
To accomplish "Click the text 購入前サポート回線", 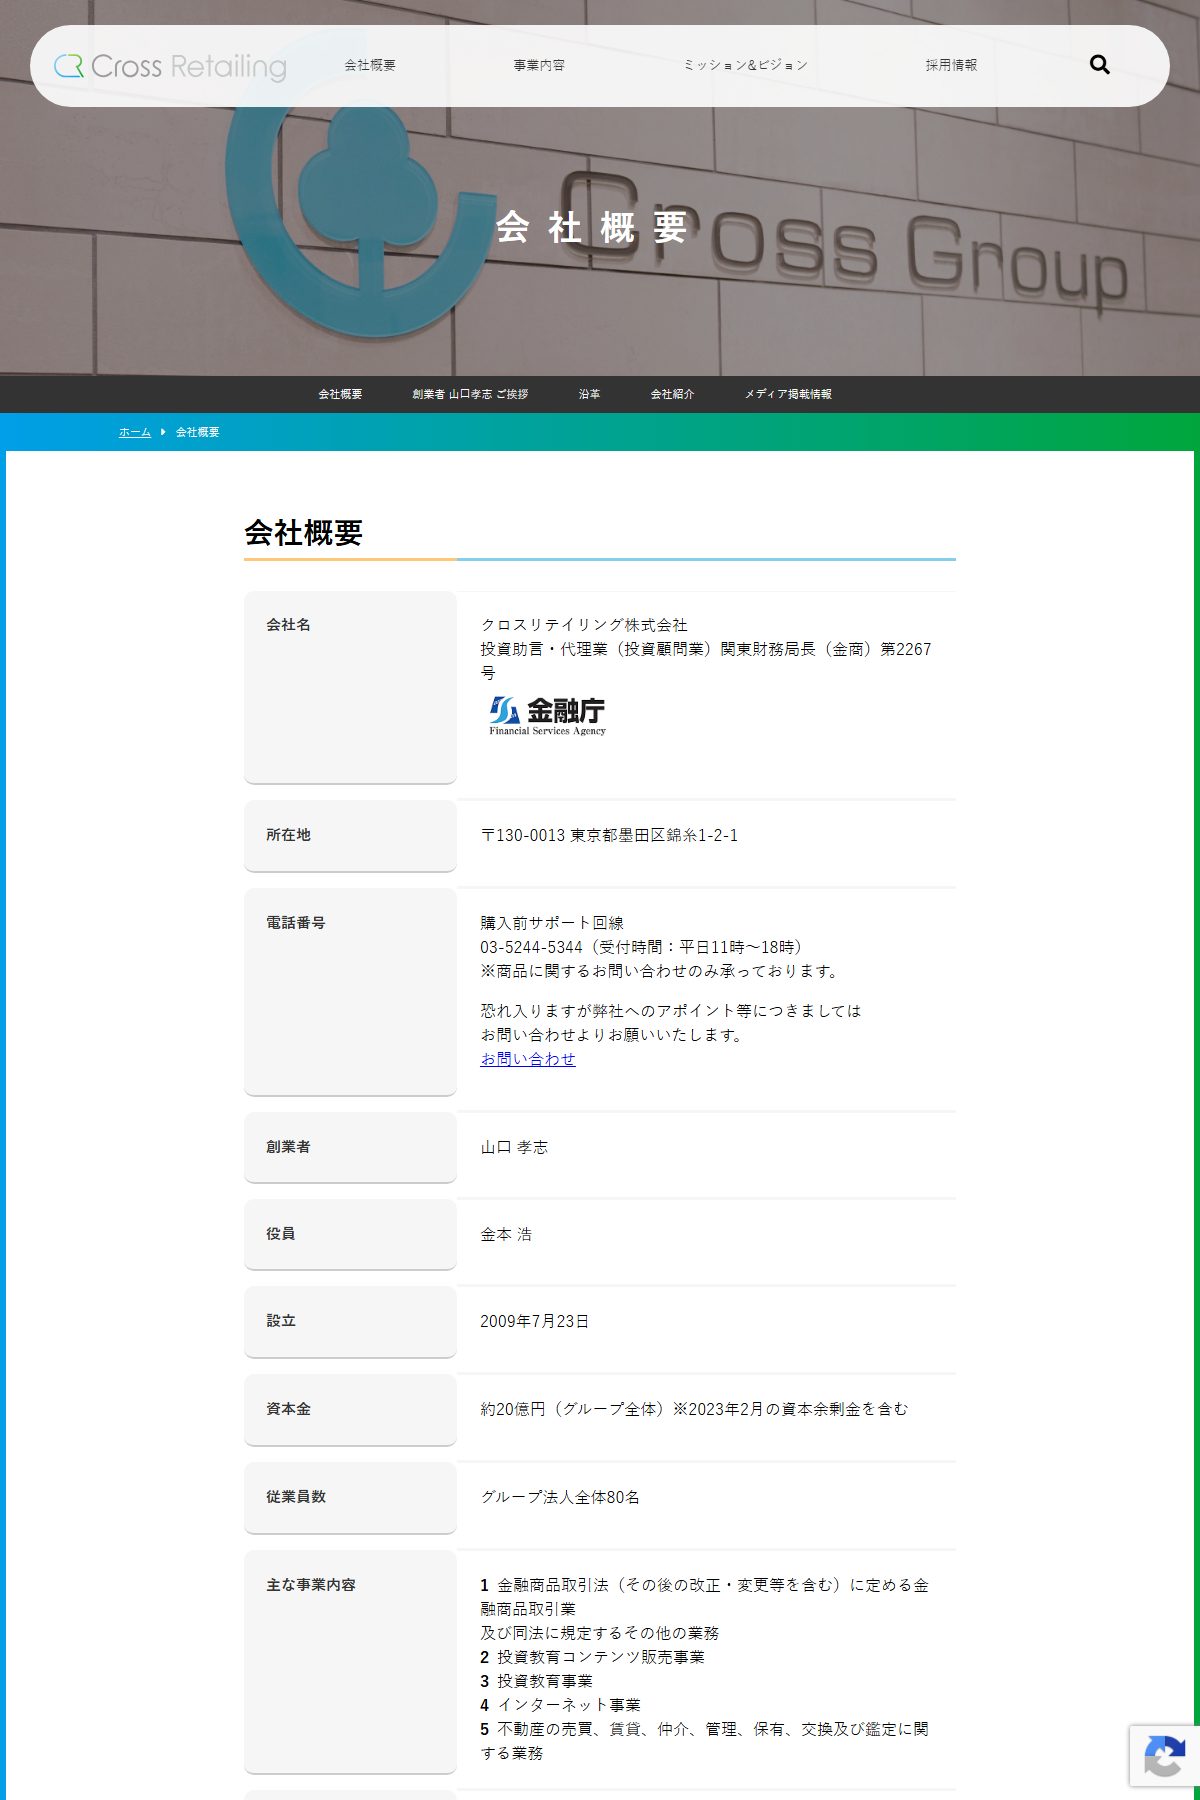I will click(552, 923).
